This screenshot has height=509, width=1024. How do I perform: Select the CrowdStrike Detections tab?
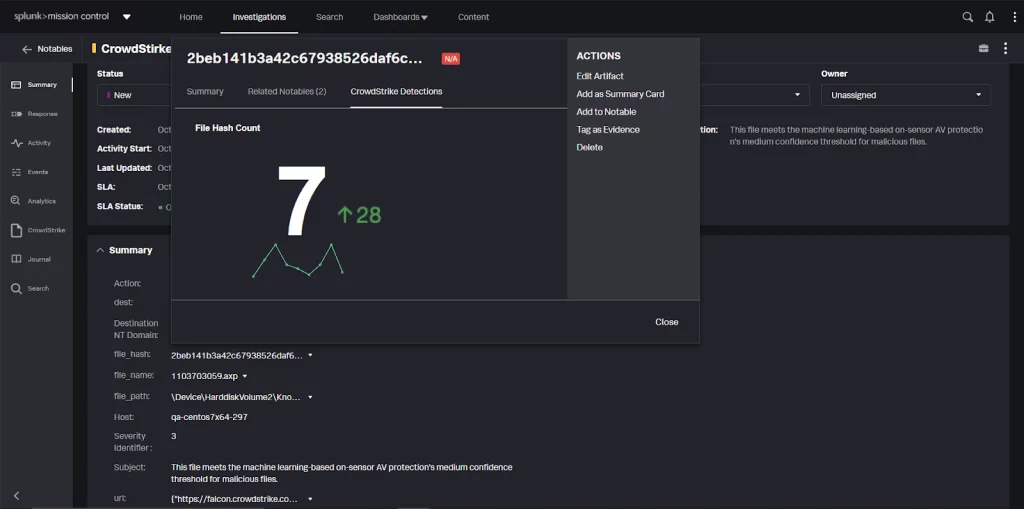[396, 91]
